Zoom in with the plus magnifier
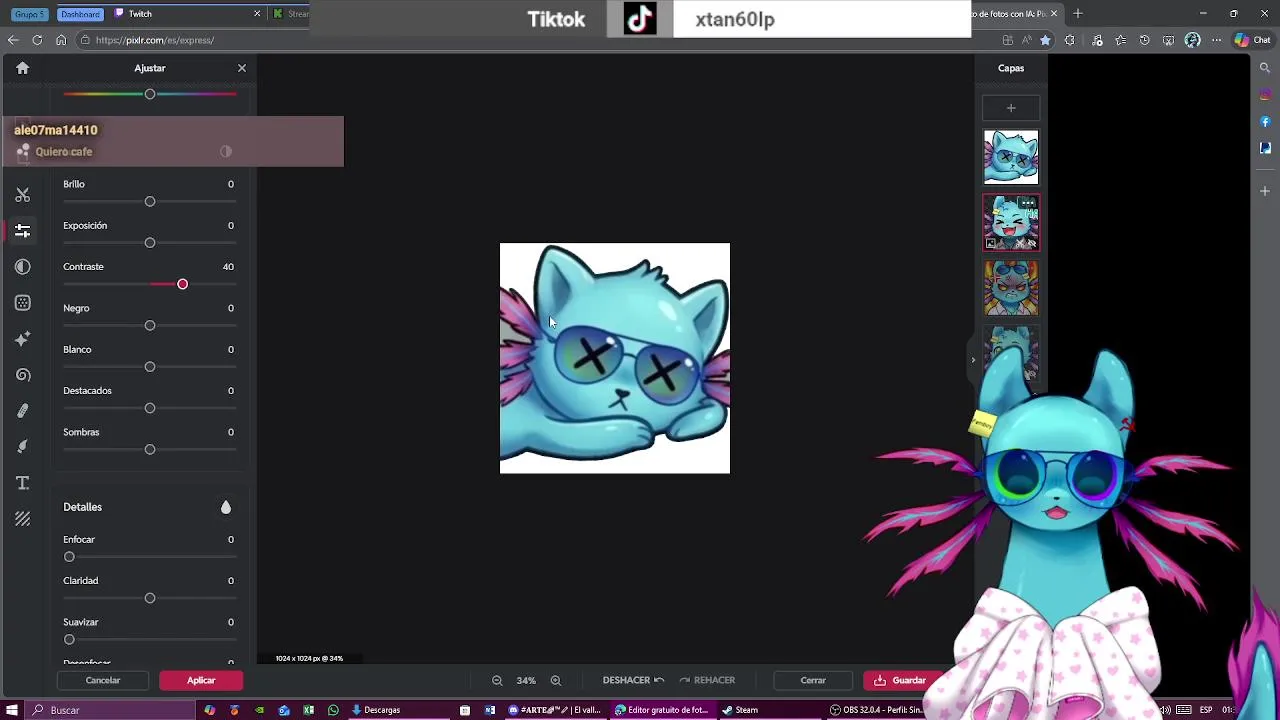 pyautogui.click(x=556, y=680)
